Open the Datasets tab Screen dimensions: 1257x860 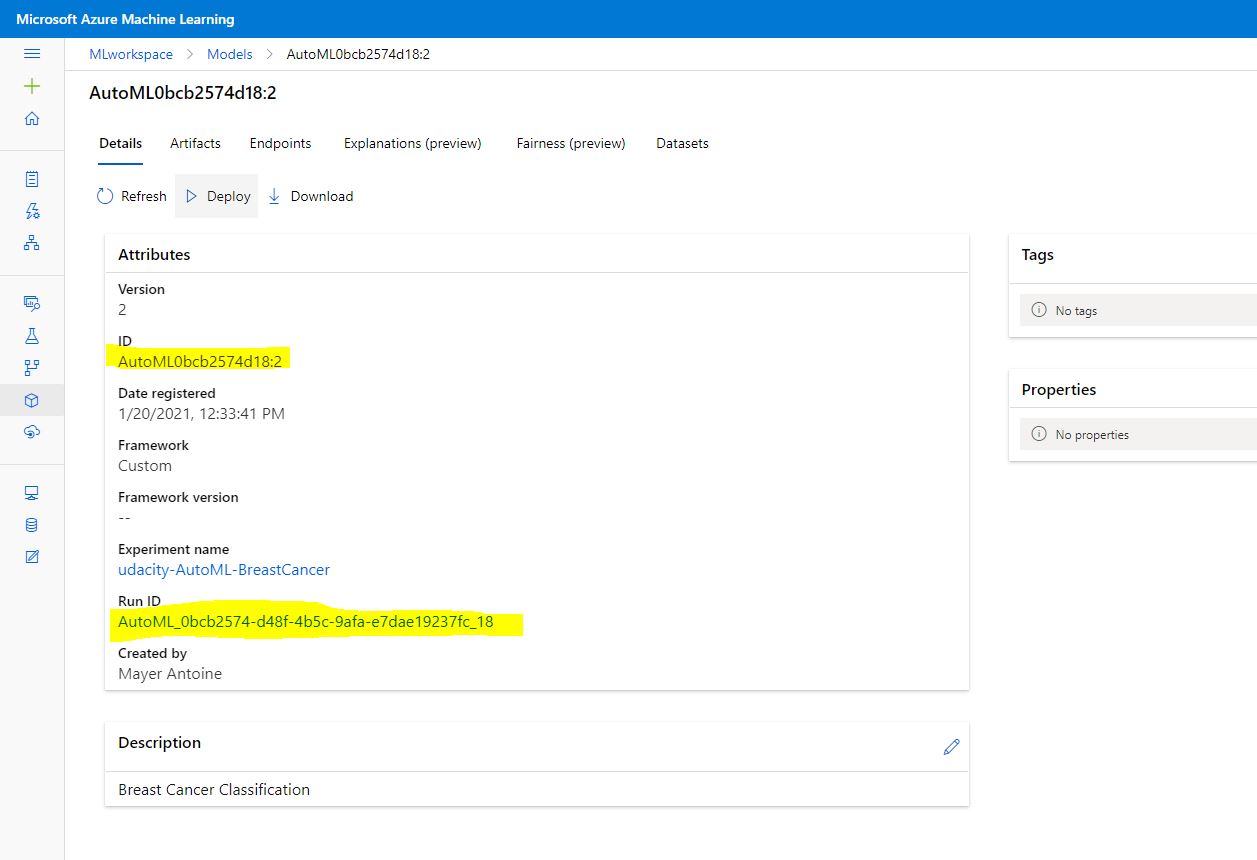682,144
